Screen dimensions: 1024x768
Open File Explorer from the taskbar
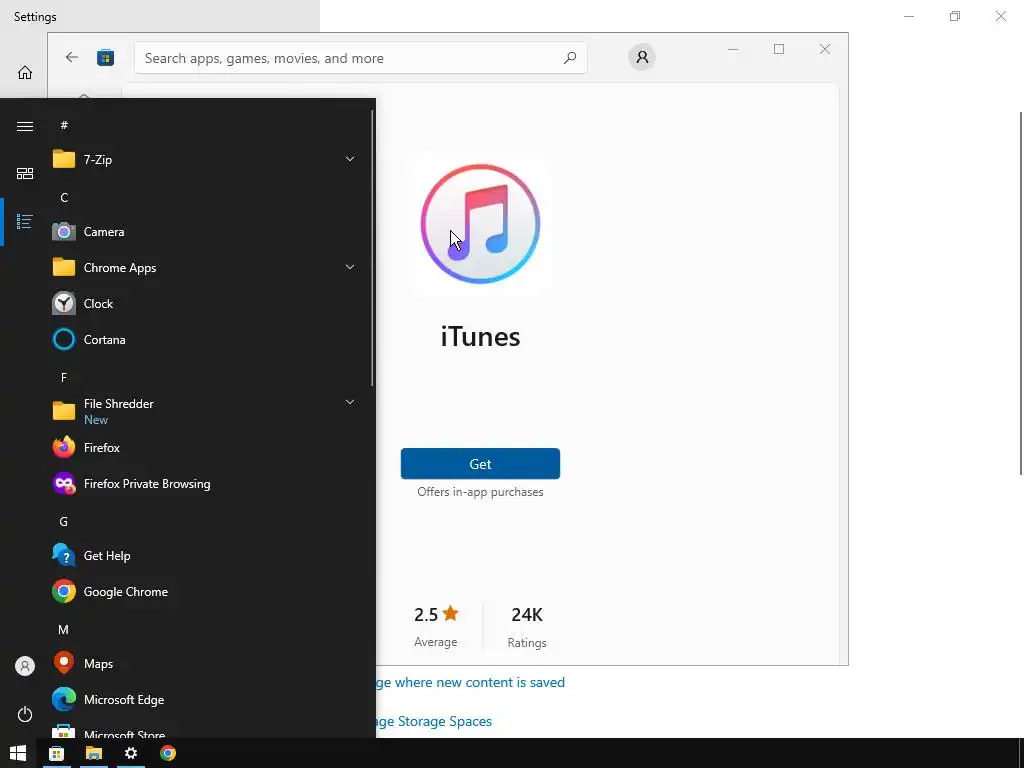click(94, 753)
